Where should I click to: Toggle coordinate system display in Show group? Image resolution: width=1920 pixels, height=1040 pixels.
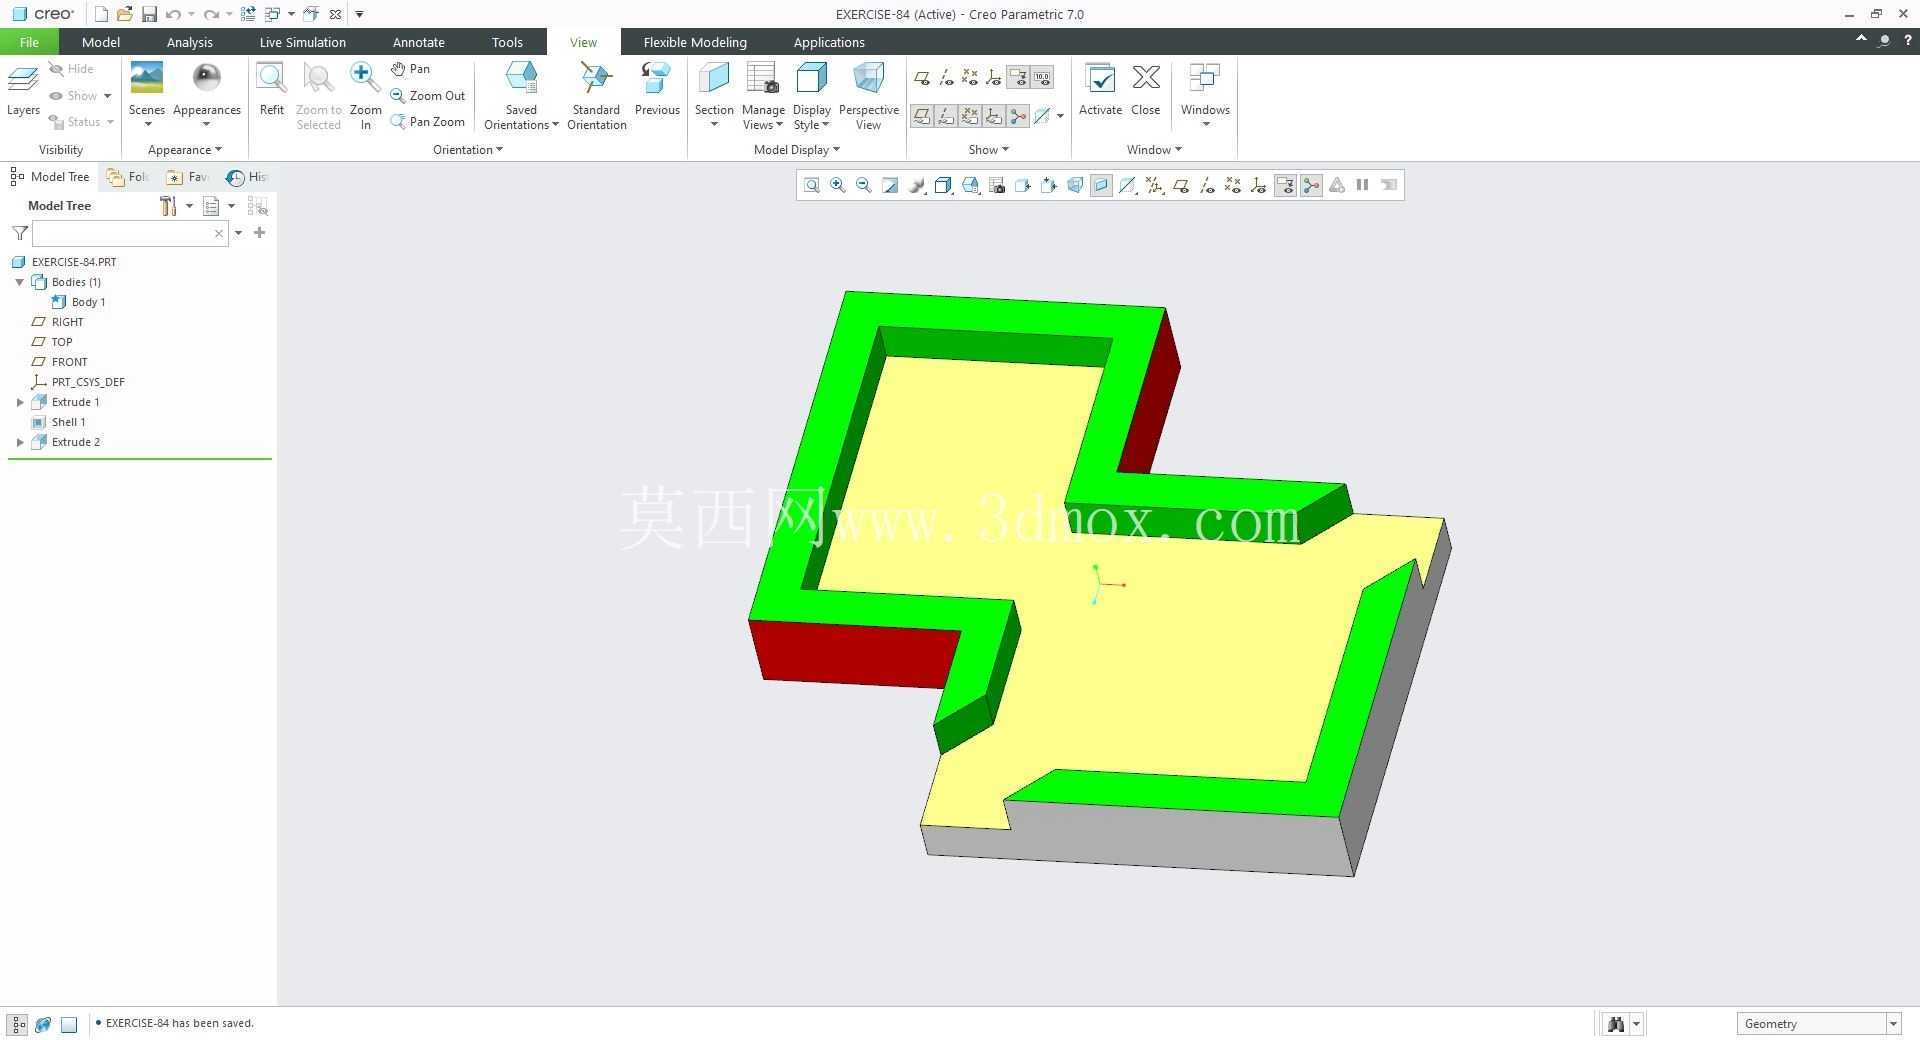994,77
